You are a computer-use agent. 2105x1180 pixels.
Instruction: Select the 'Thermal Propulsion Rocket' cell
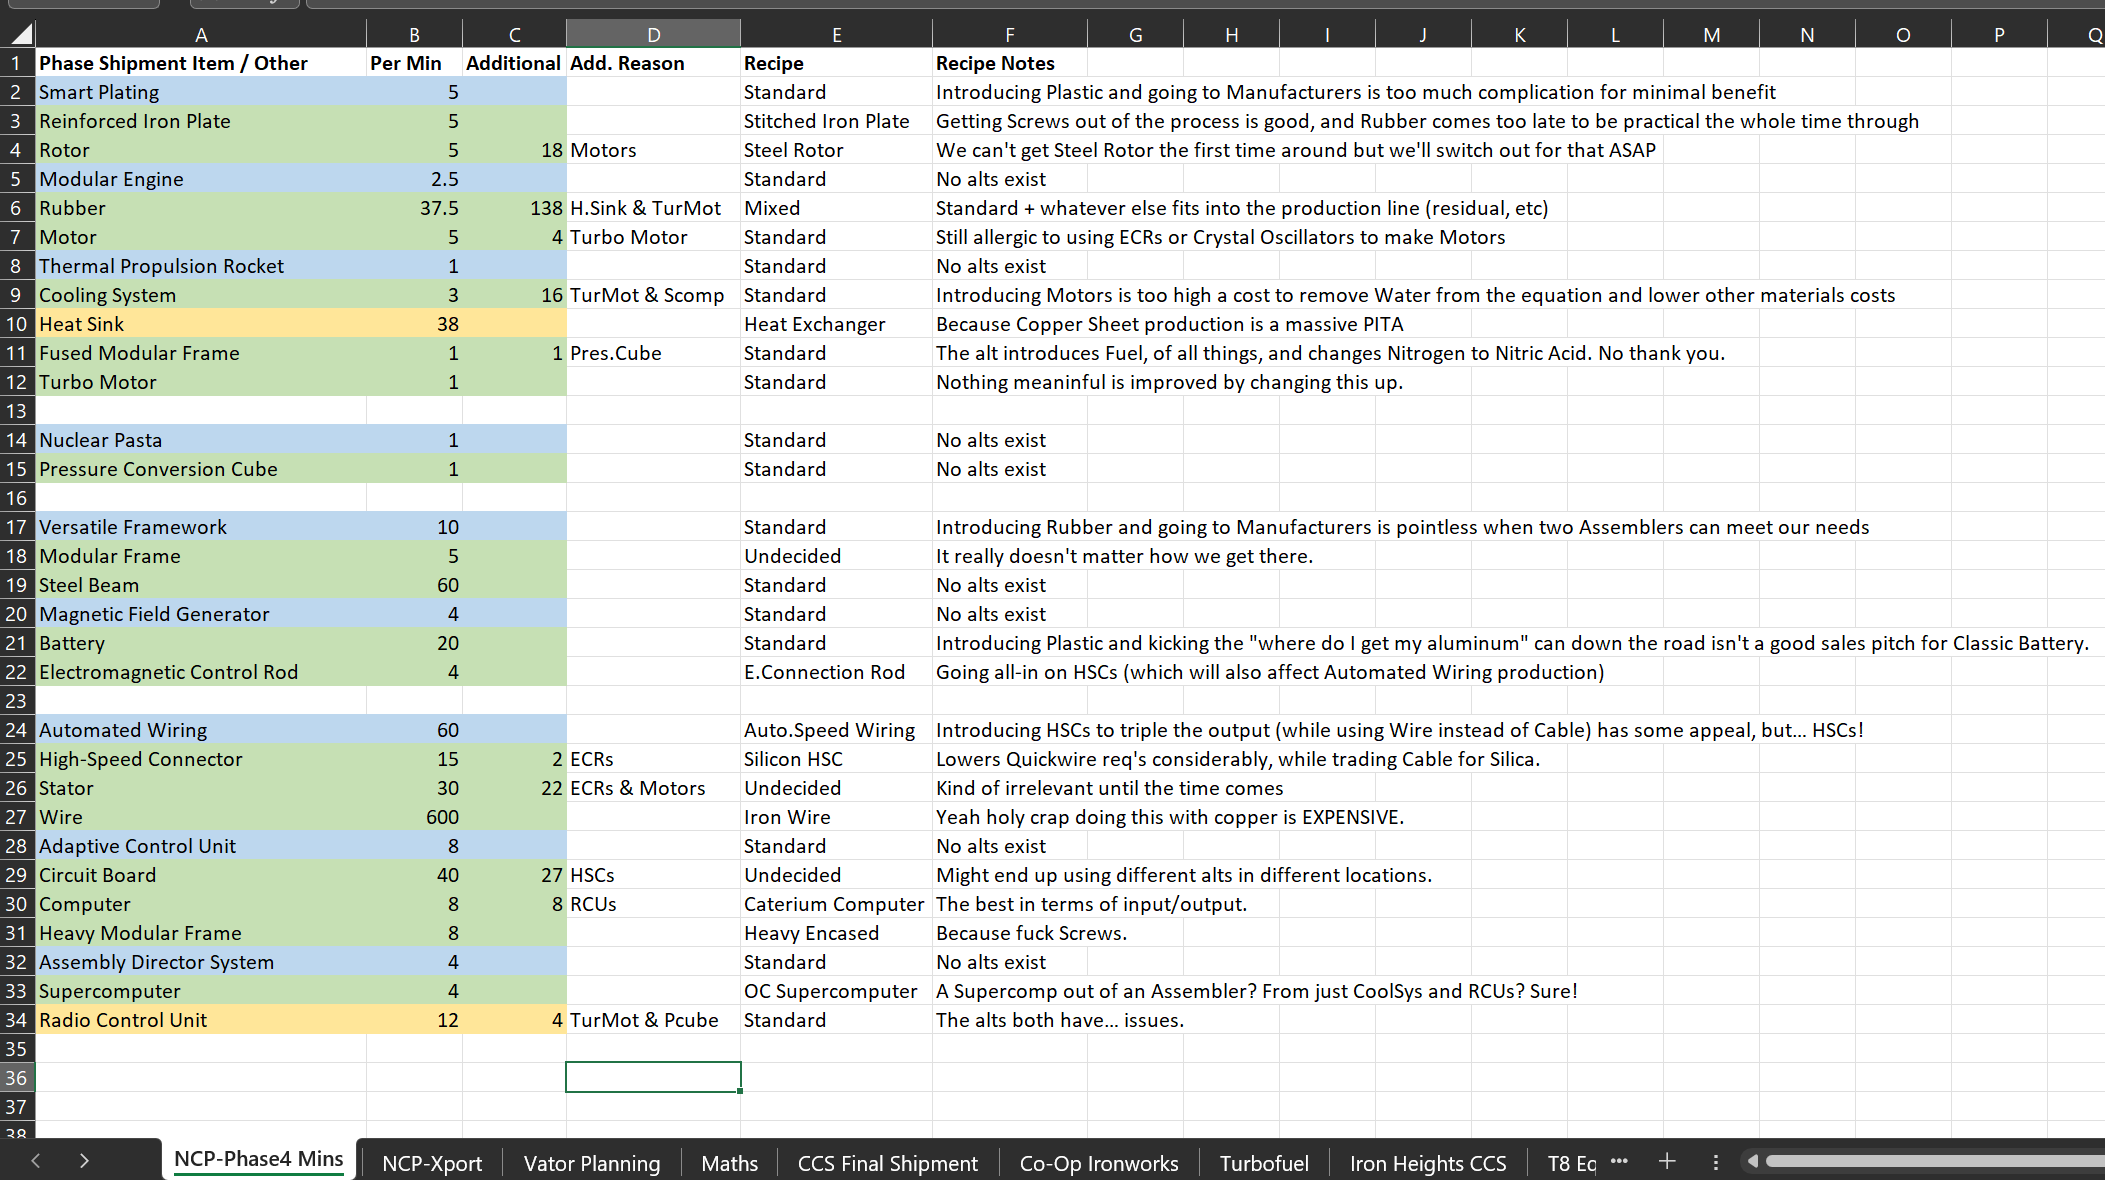tap(201, 266)
